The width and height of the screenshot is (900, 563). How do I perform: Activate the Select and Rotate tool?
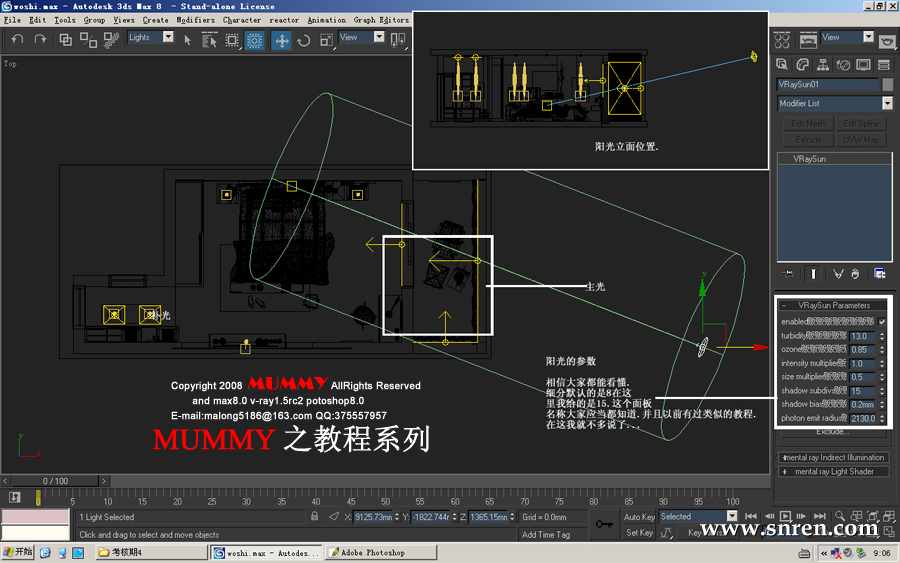point(303,40)
